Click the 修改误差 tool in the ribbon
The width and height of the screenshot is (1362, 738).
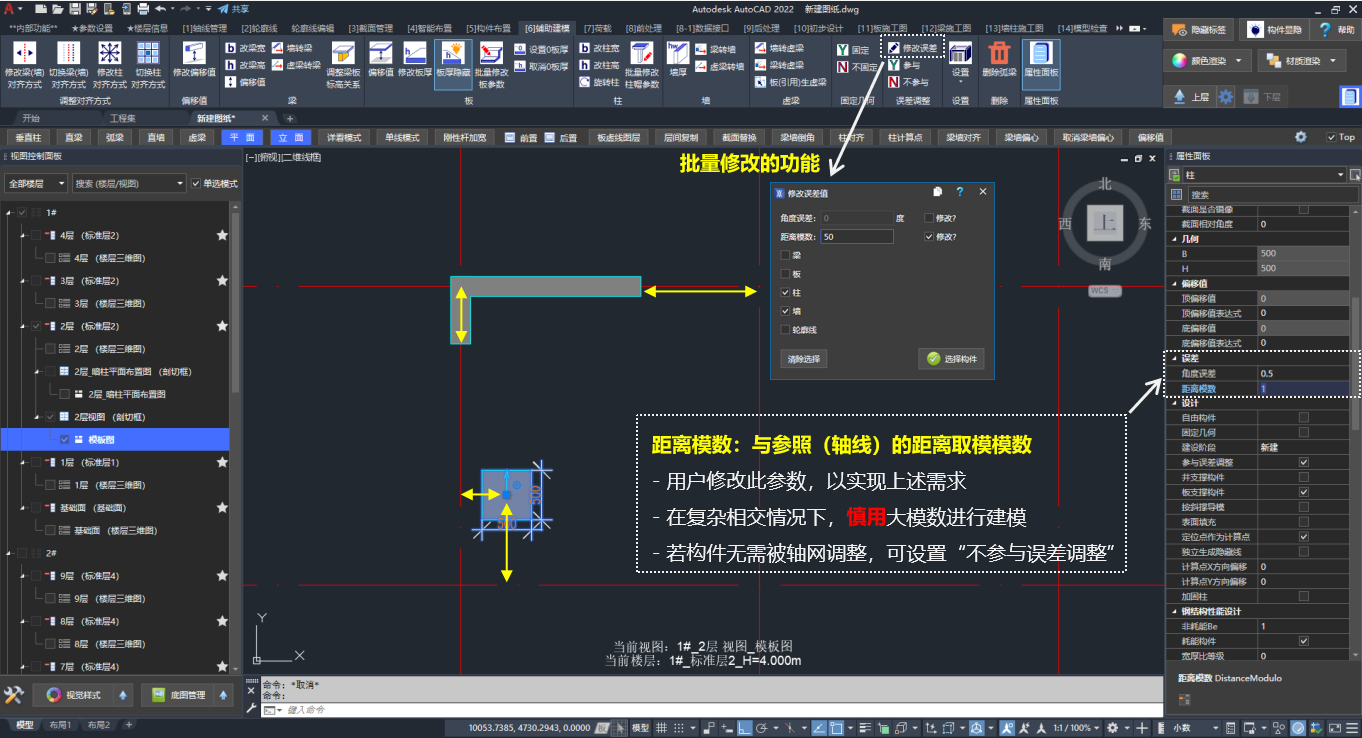click(x=913, y=48)
